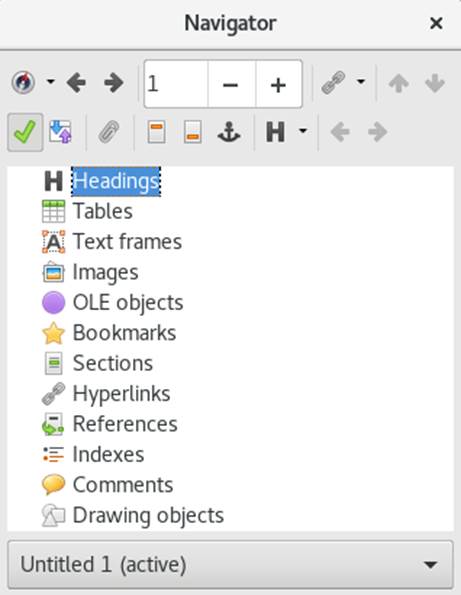Click the Drawing objects shapes icon
The image size is (461, 595).
(x=53, y=515)
